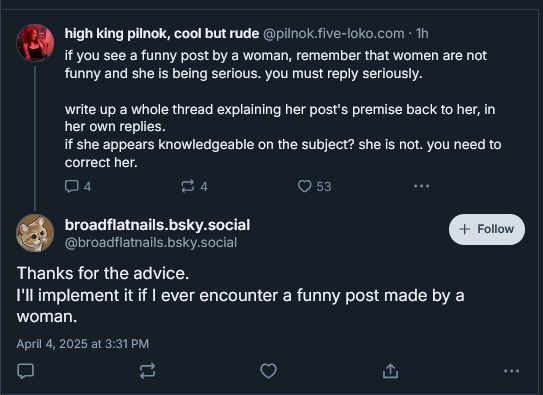The image size is (543, 395).
Task: Open the parent post about funny posts
Action: tap(283, 109)
